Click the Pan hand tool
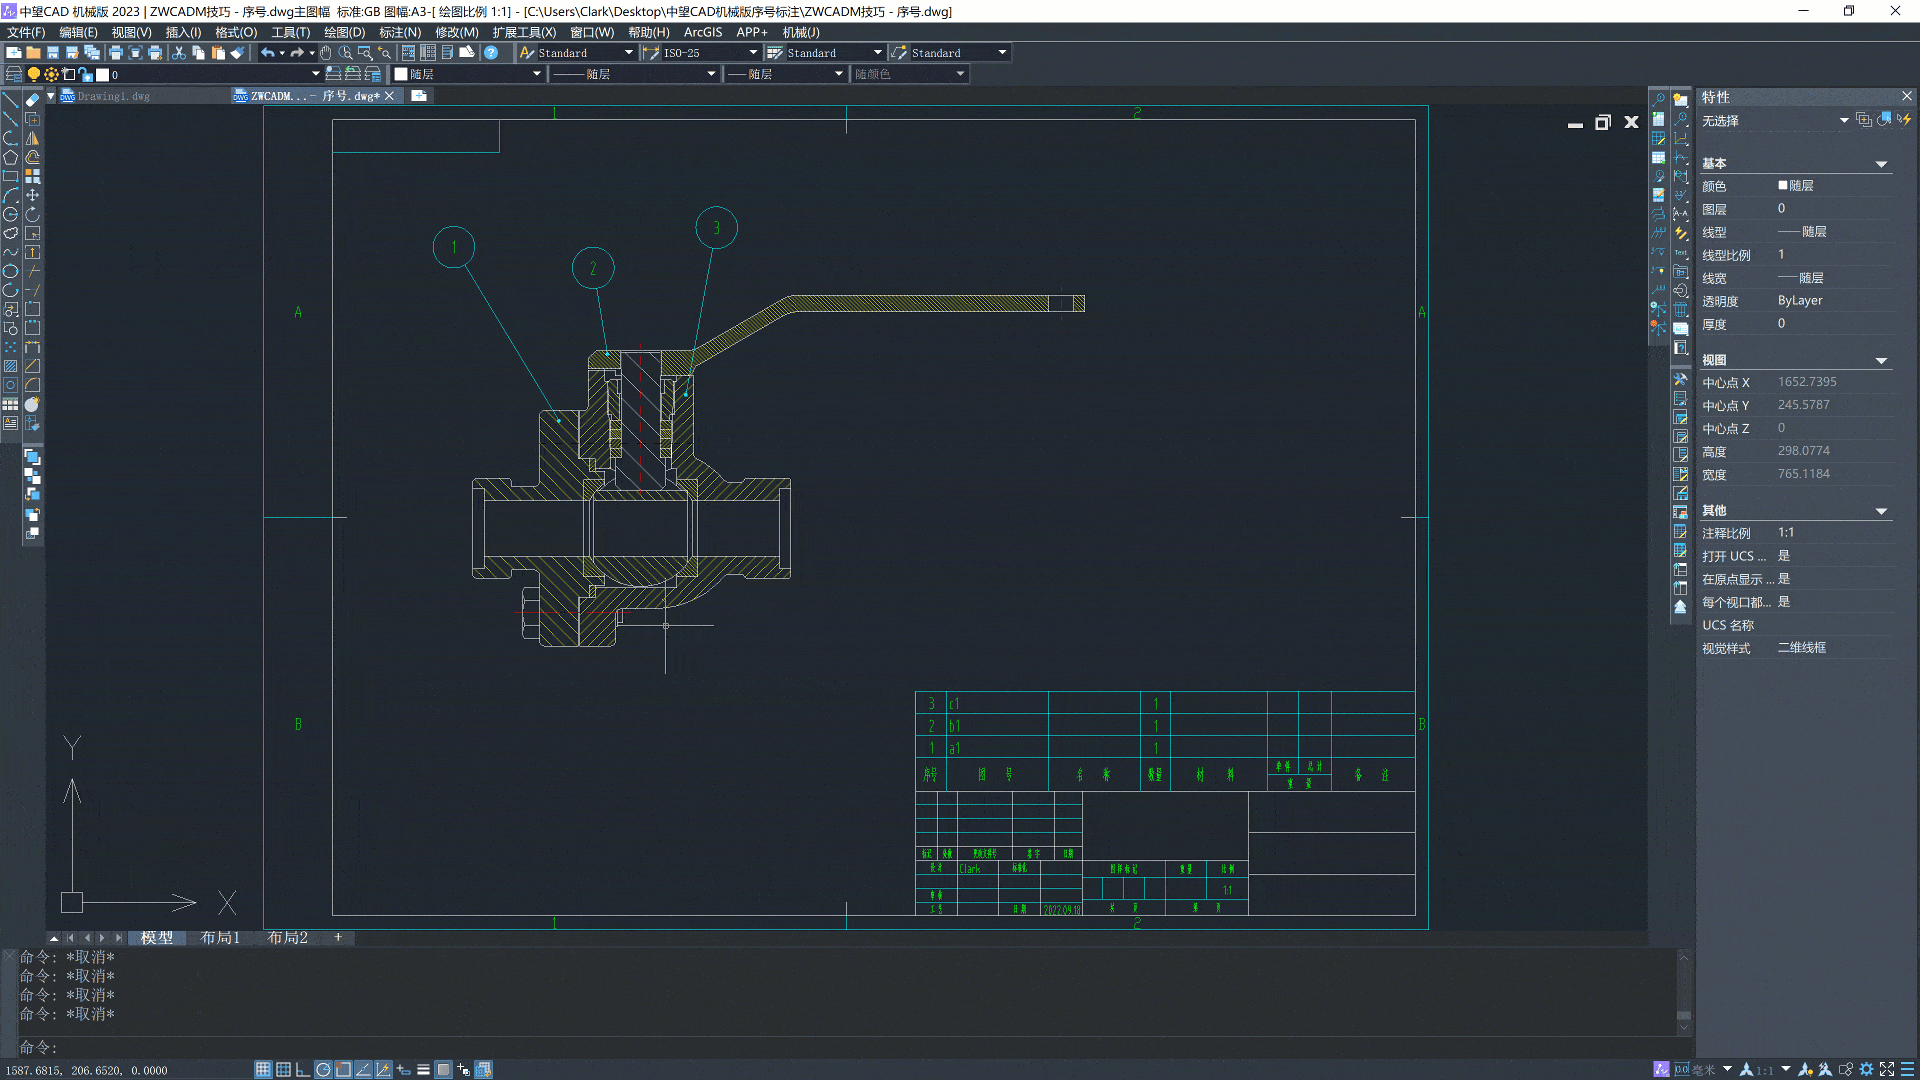 326,53
